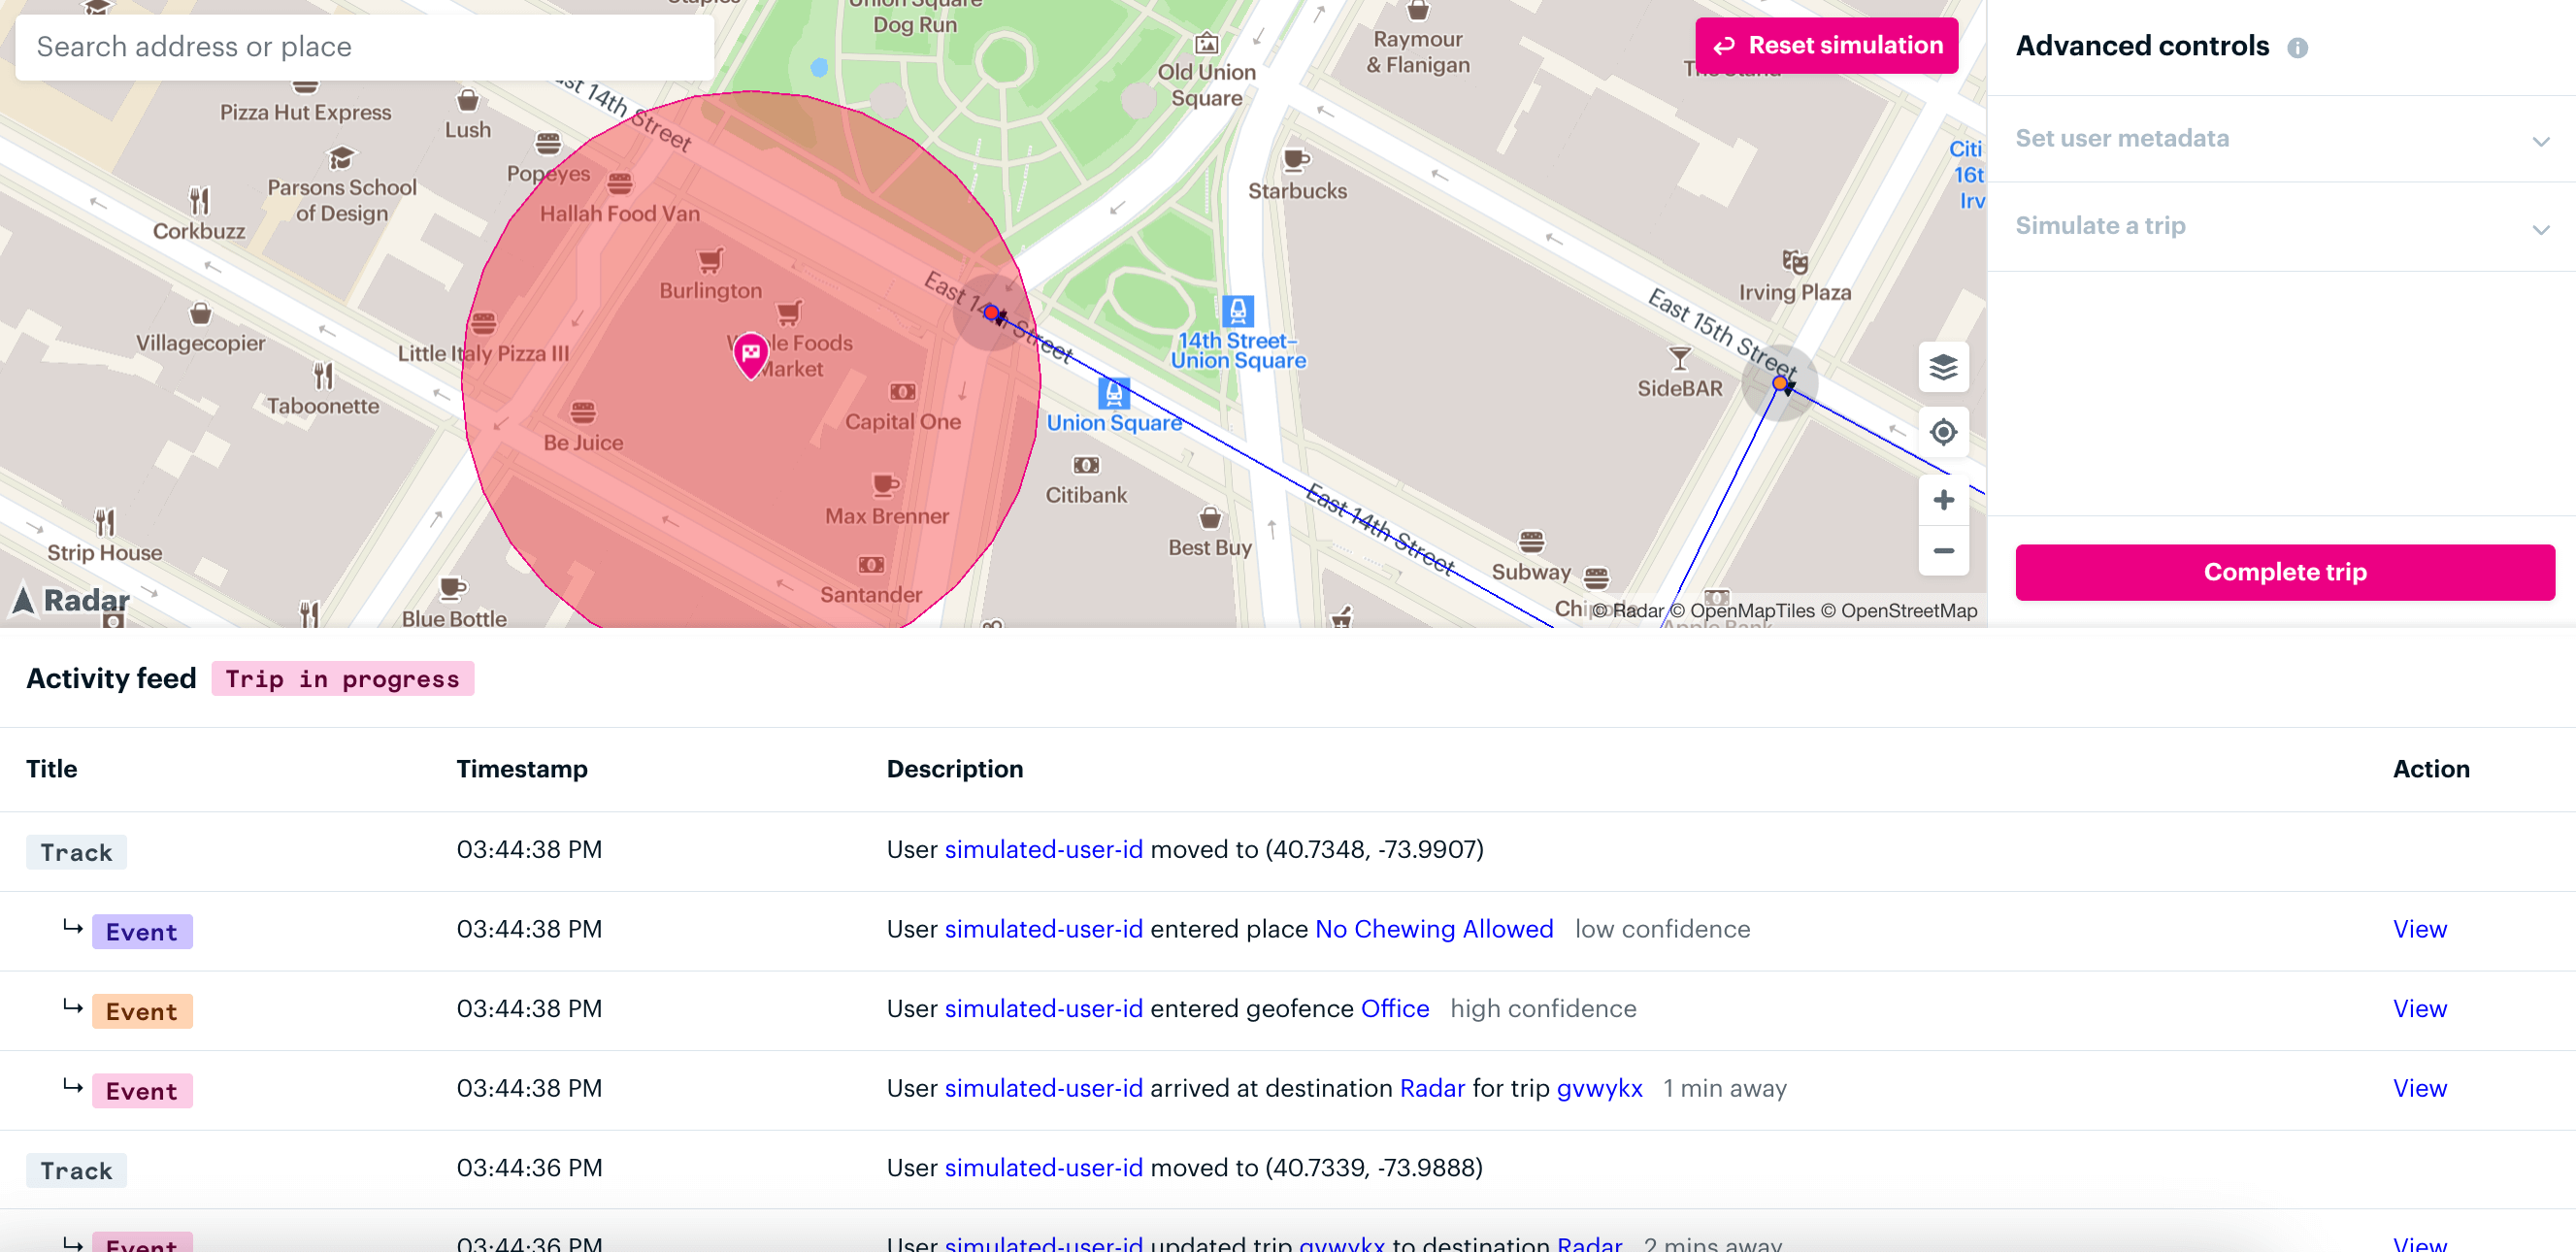Click the Union Square station icon
This screenshot has height=1252, width=2576.
(x=1113, y=393)
